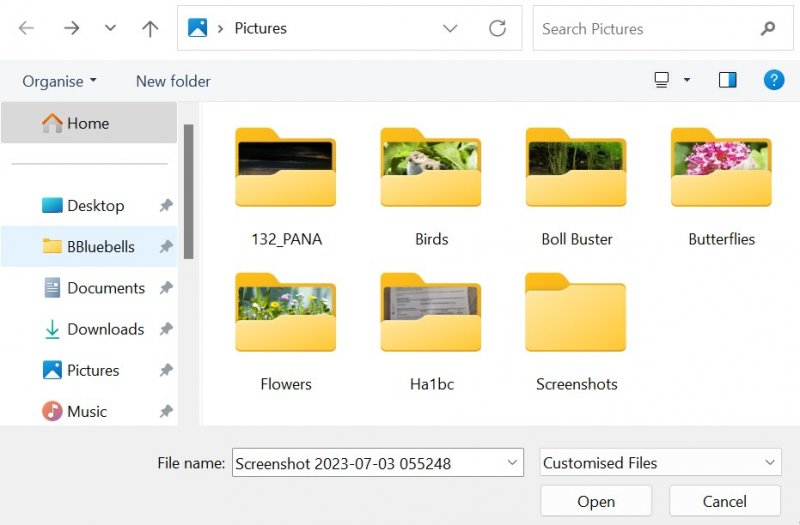Click the Forward navigation arrow

[x=71, y=29]
